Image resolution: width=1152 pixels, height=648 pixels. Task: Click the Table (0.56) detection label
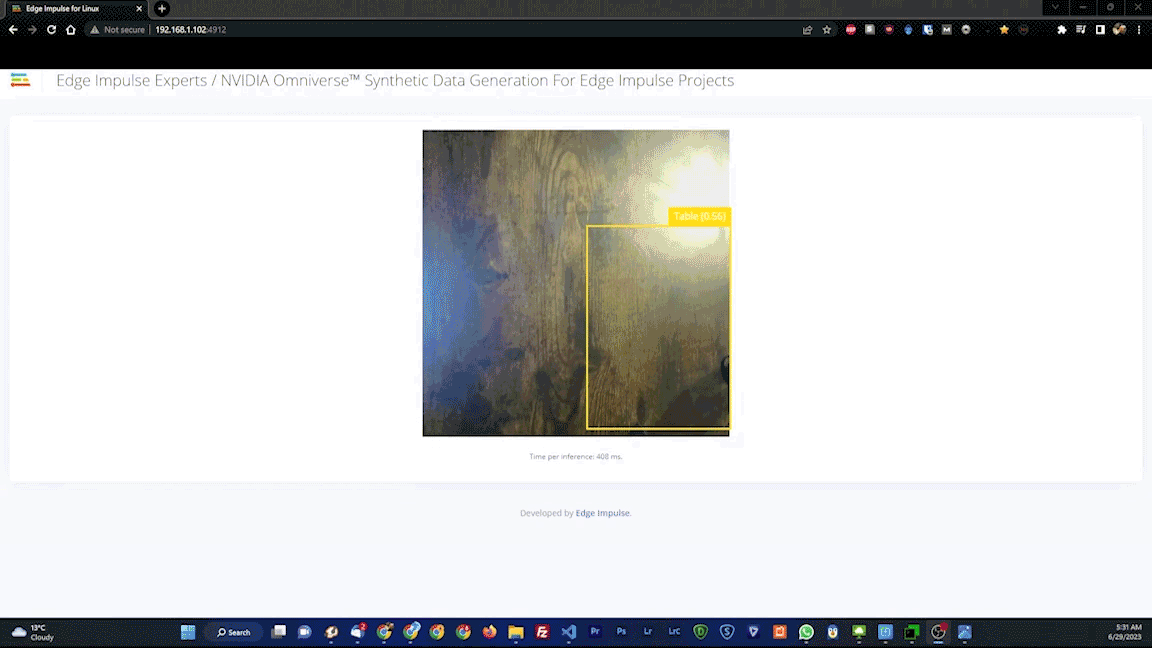coord(699,216)
